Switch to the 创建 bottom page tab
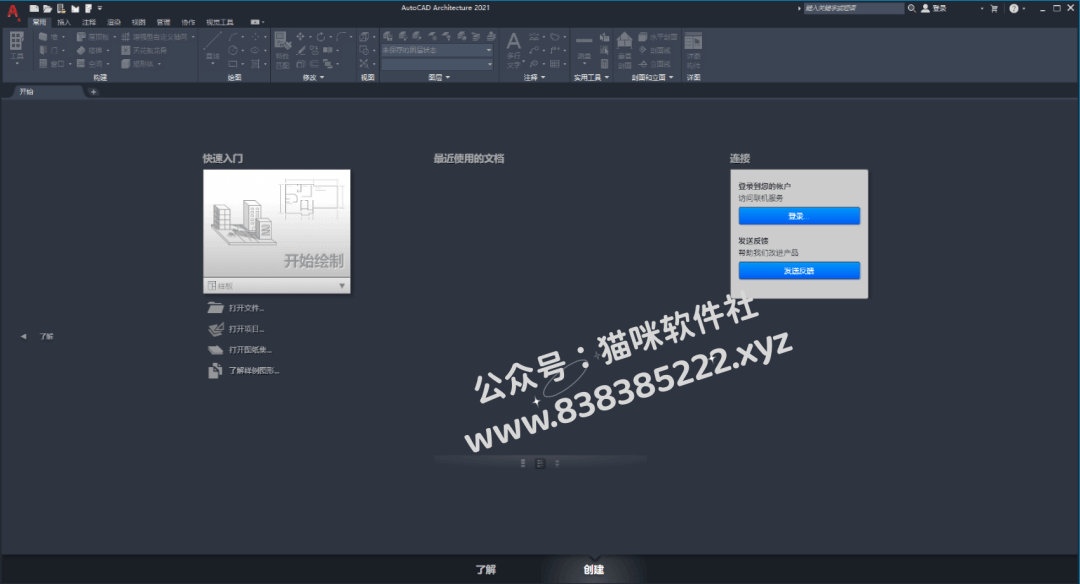The image size is (1080, 584). (x=594, y=570)
